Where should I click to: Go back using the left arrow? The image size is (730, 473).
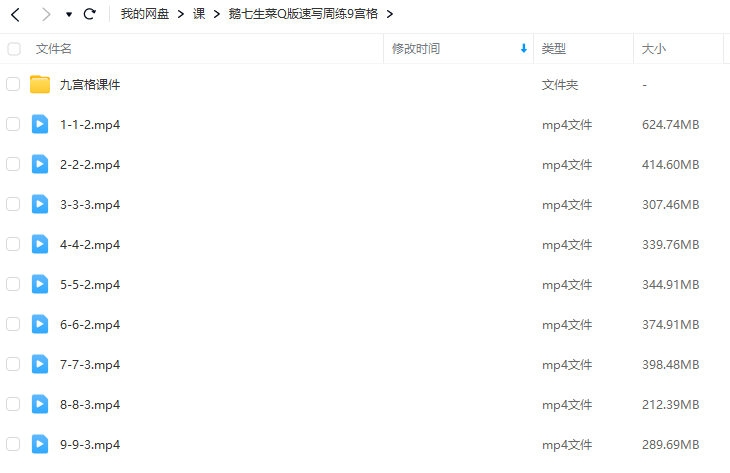click(15, 14)
